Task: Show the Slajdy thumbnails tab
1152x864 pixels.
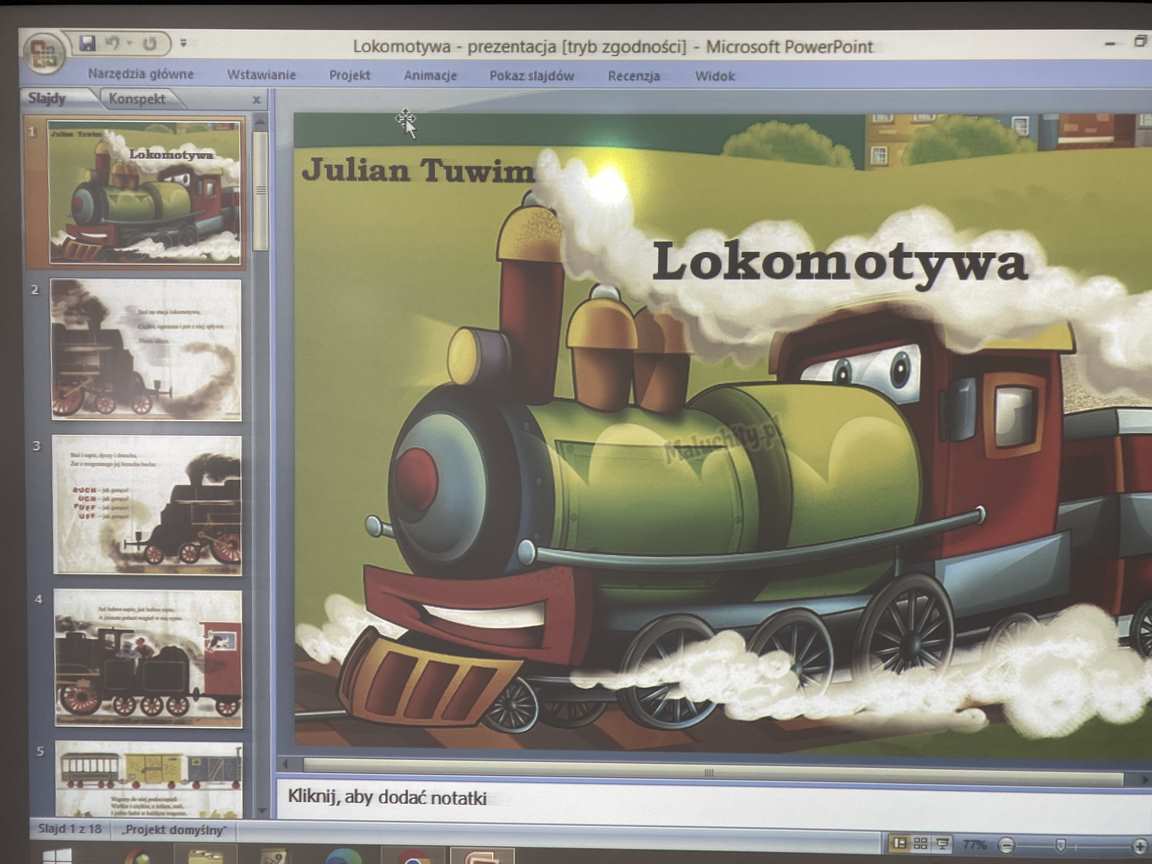Action: tap(55, 98)
